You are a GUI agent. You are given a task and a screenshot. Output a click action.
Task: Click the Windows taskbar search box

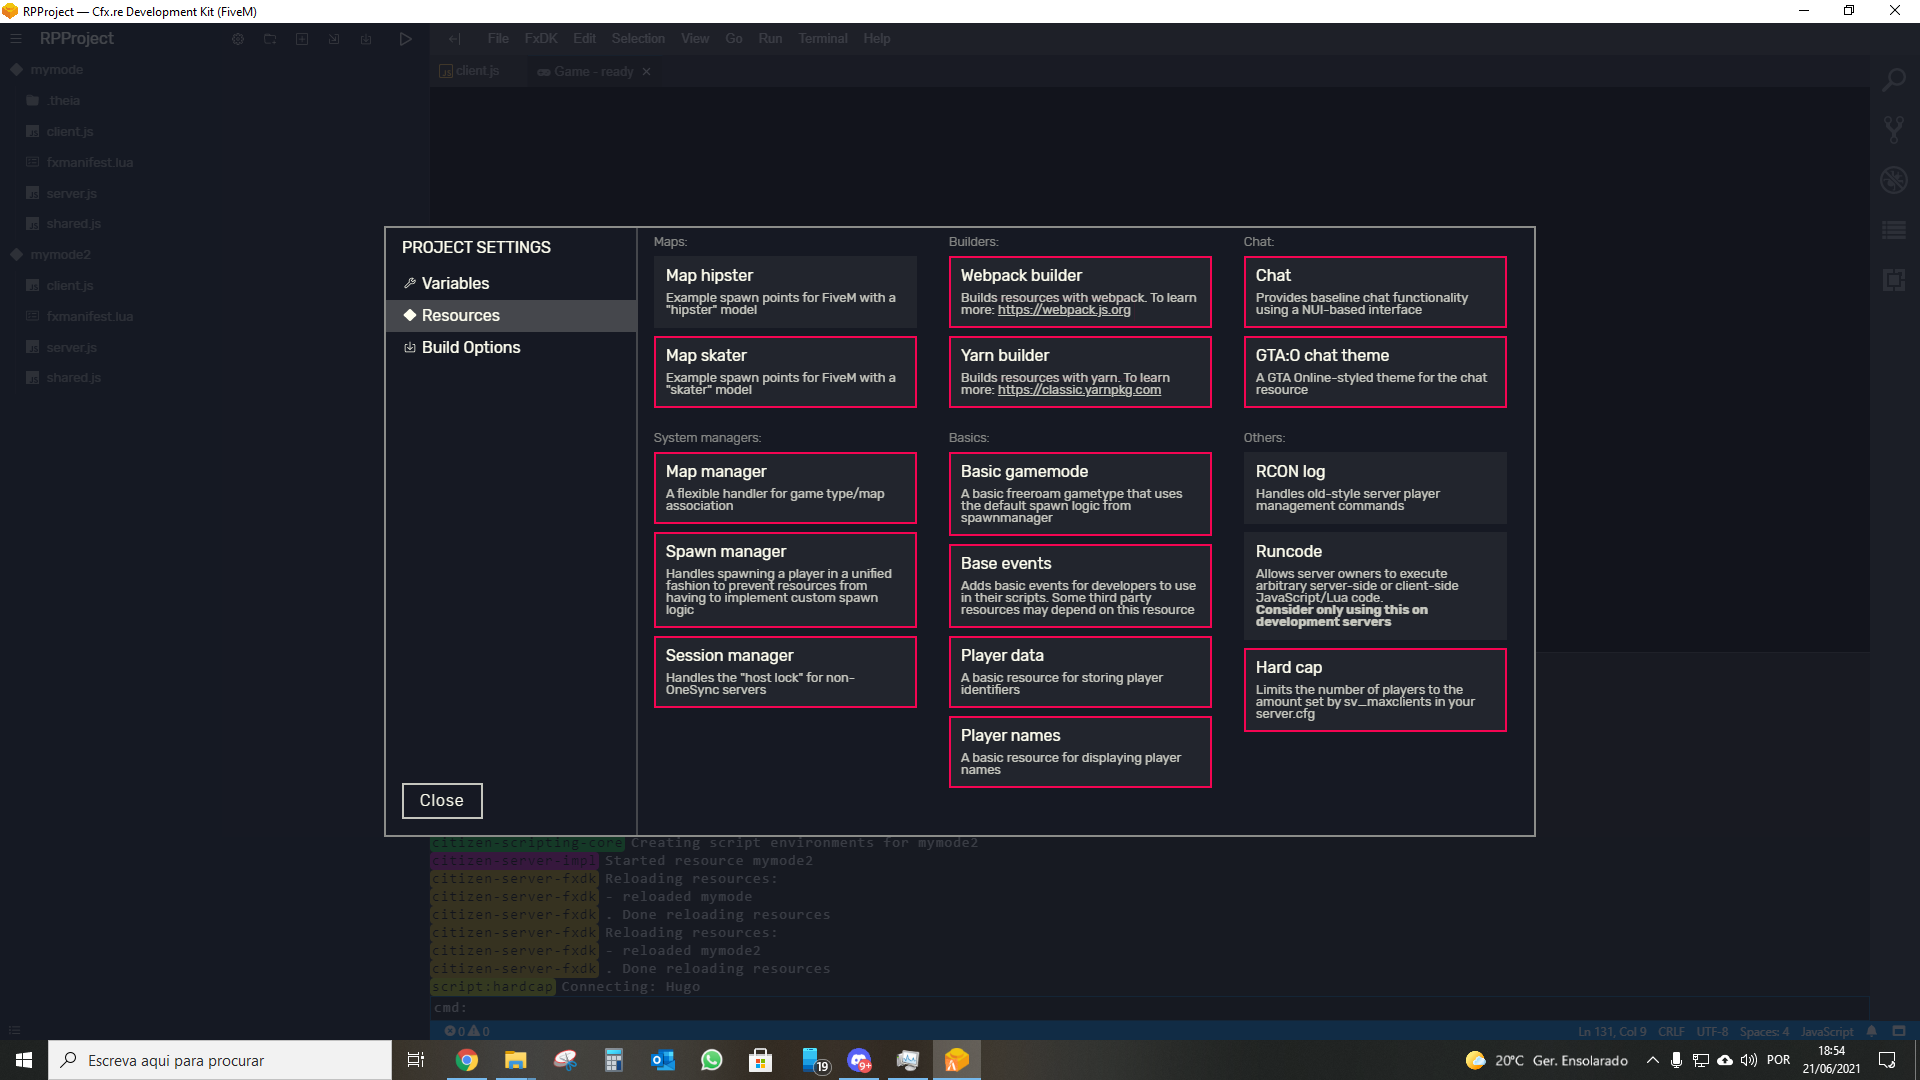tap(220, 1060)
